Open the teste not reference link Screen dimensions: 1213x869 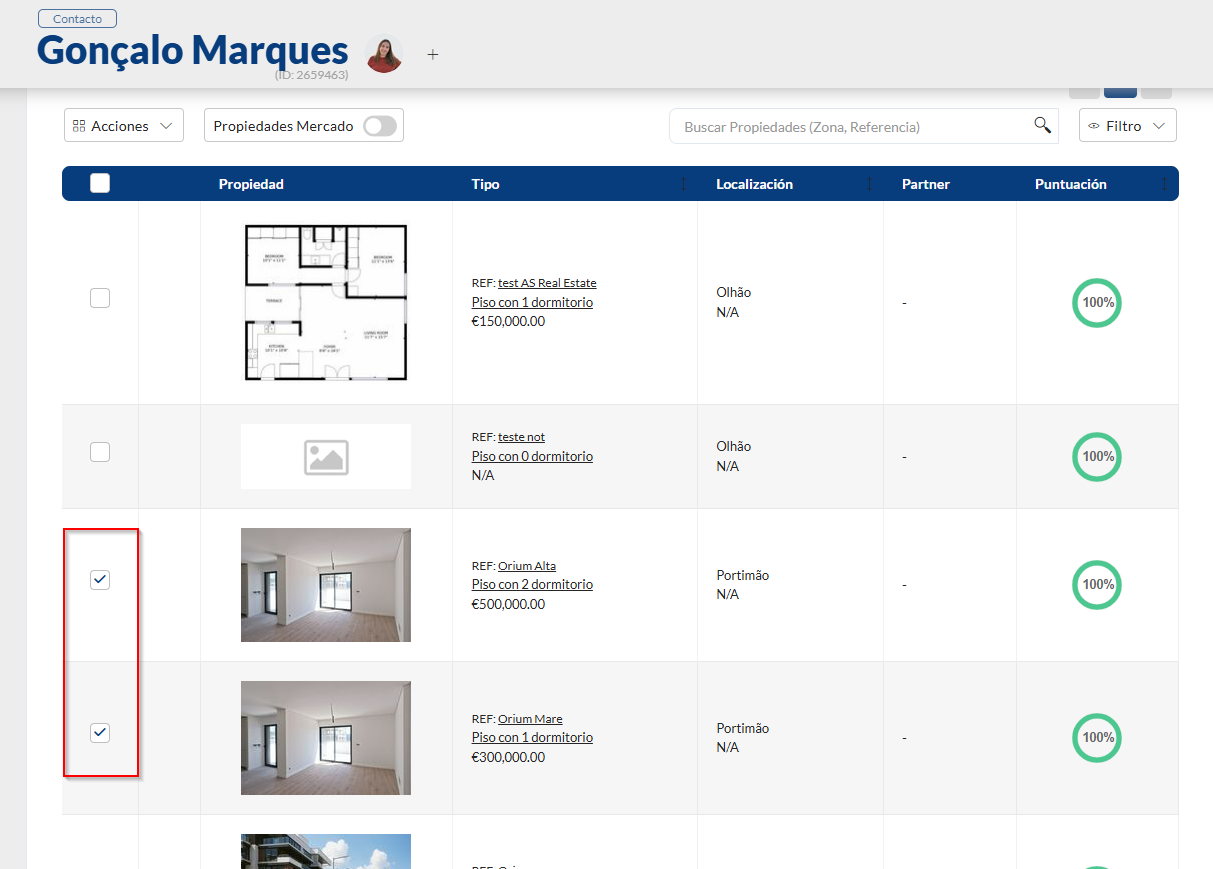click(x=521, y=437)
